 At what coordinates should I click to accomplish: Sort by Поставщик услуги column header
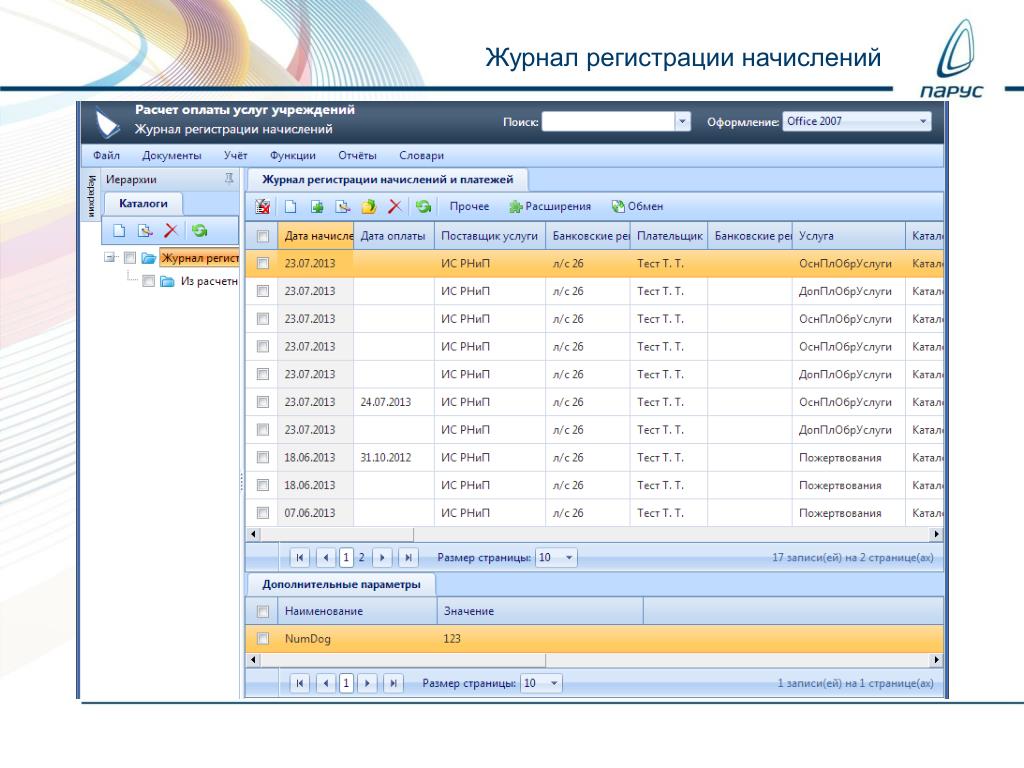pos(490,236)
